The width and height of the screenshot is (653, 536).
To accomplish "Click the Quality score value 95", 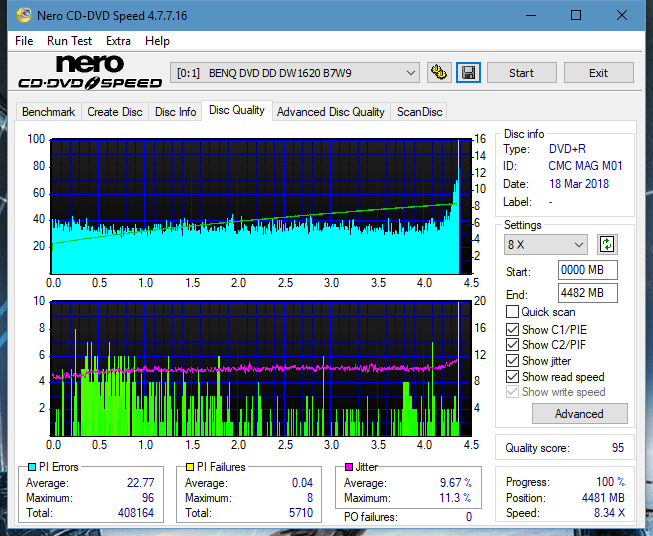I will 618,448.
